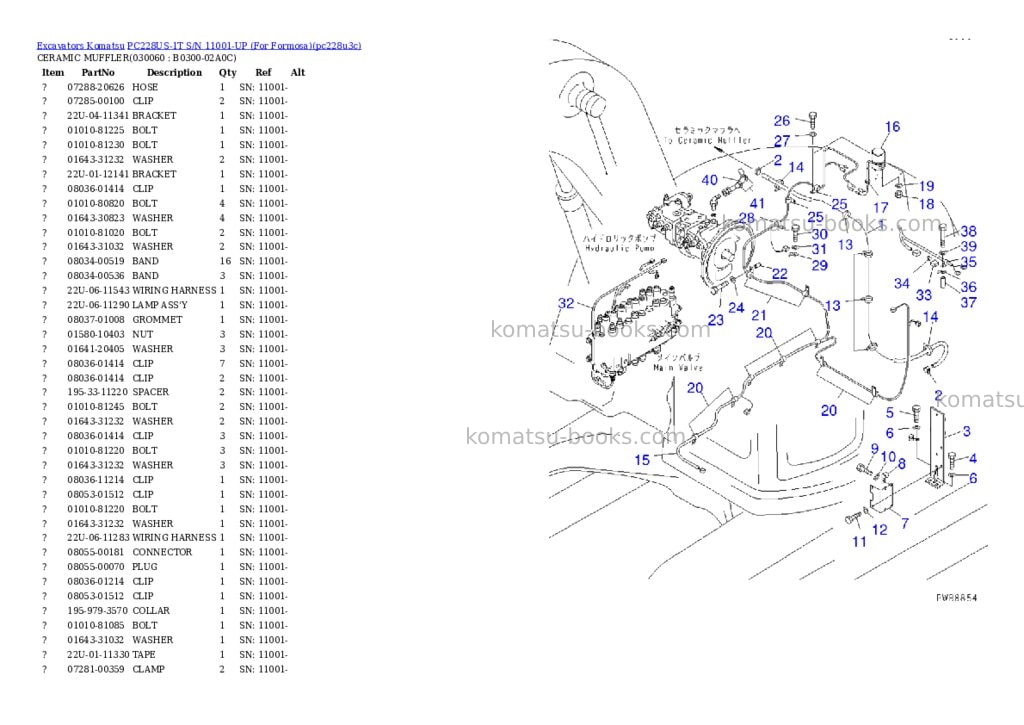The width and height of the screenshot is (1024, 725).
Task: Click callout number 16 in the diagram
Action: click(x=892, y=127)
